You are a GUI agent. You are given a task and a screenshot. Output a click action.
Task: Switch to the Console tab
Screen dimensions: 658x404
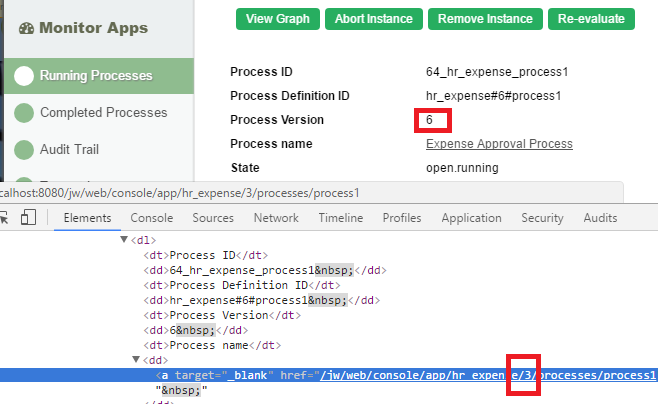coord(152,218)
